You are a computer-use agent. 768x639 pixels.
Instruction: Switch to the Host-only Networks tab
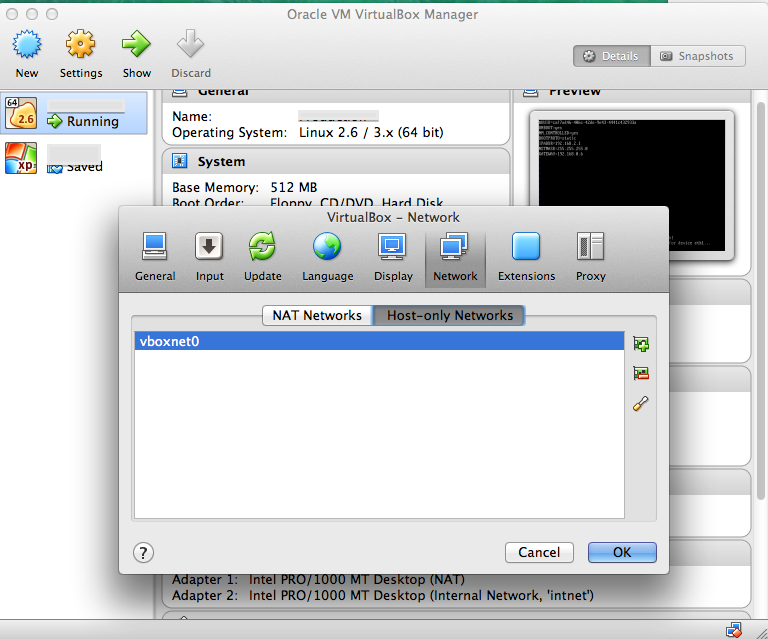449,315
